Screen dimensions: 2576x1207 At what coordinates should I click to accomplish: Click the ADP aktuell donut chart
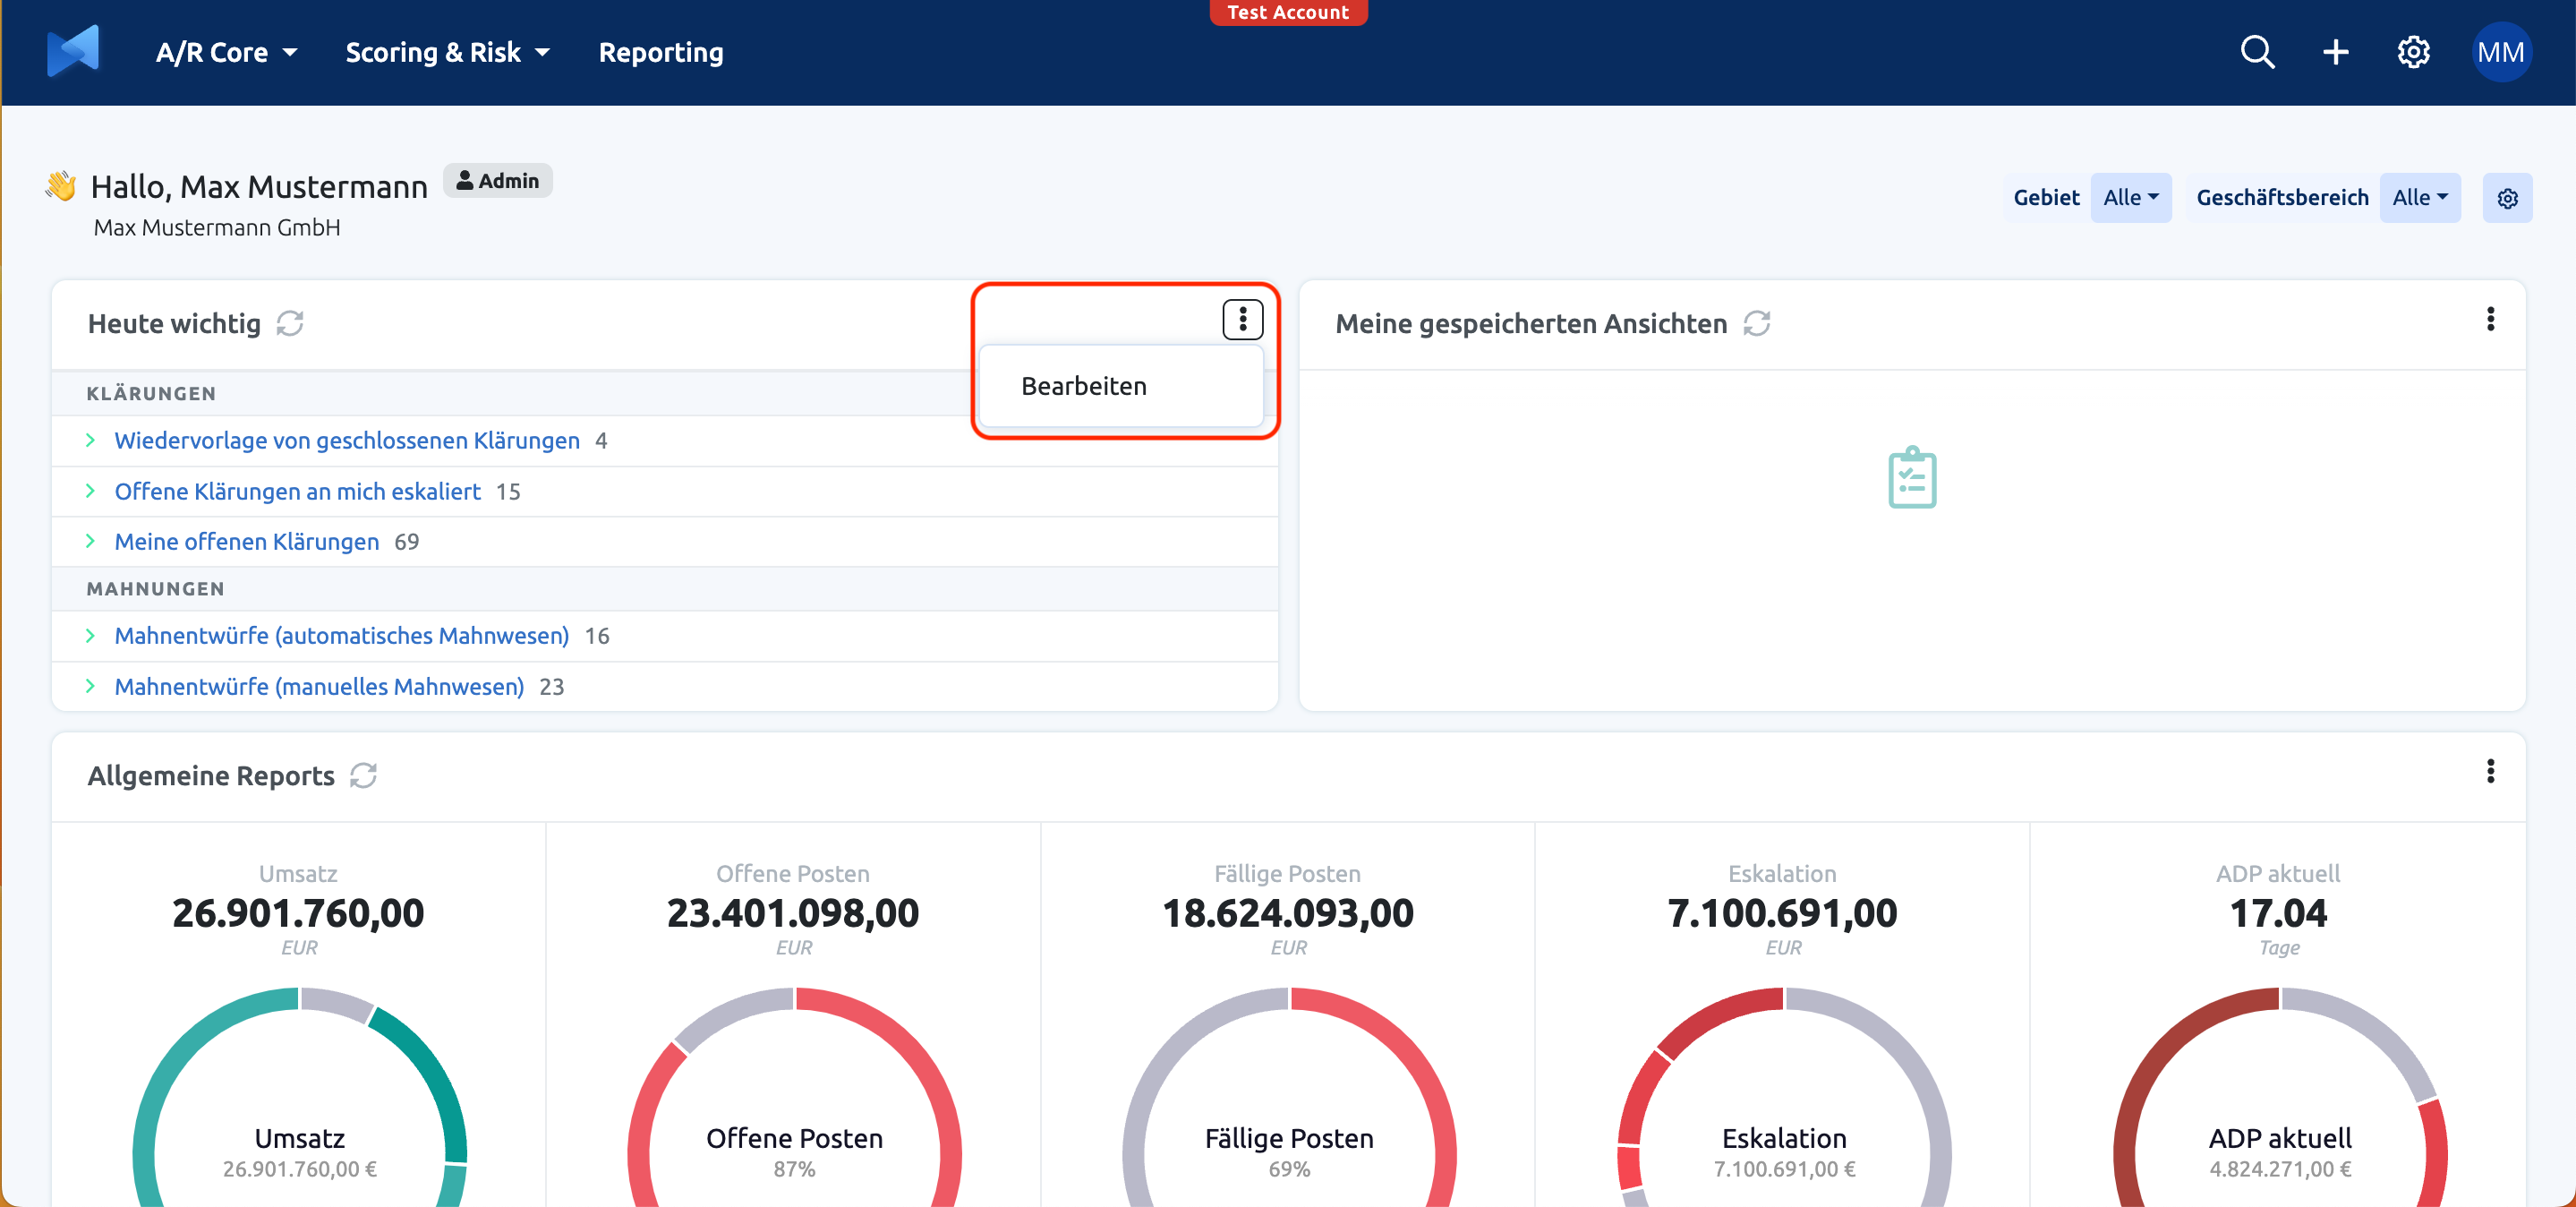(x=2280, y=1097)
